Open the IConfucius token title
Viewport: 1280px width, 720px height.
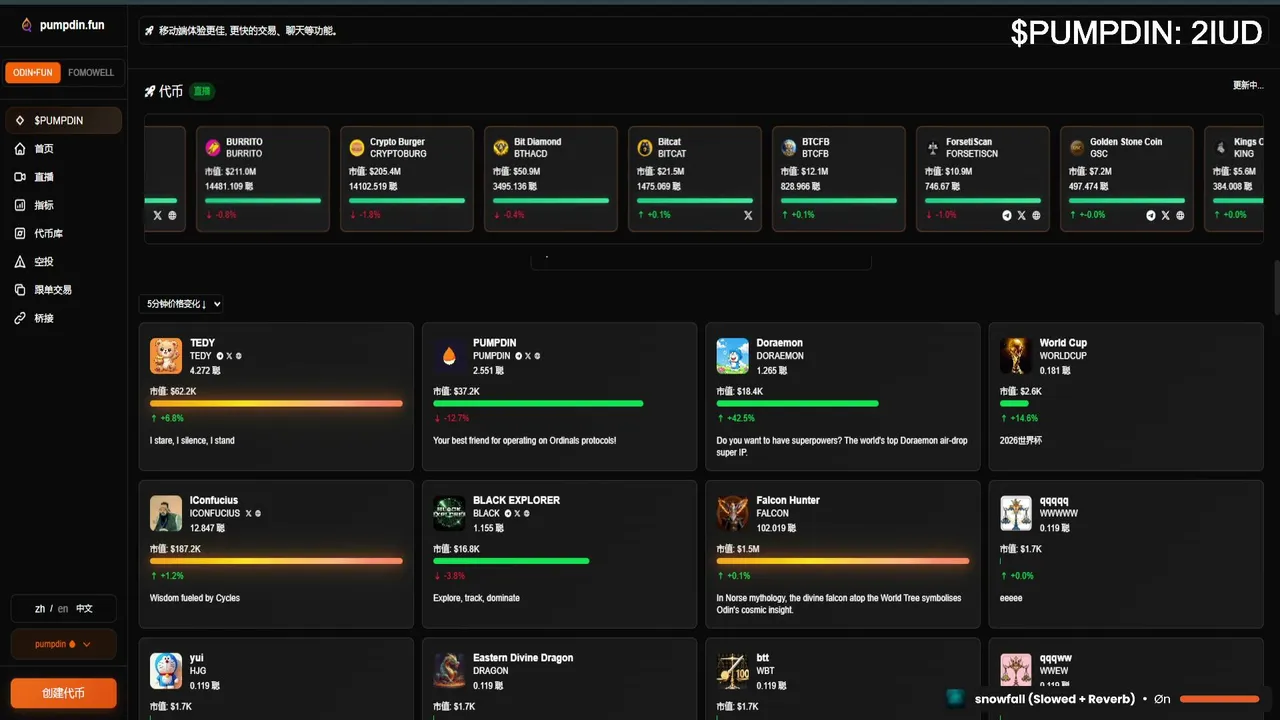click(x=214, y=500)
